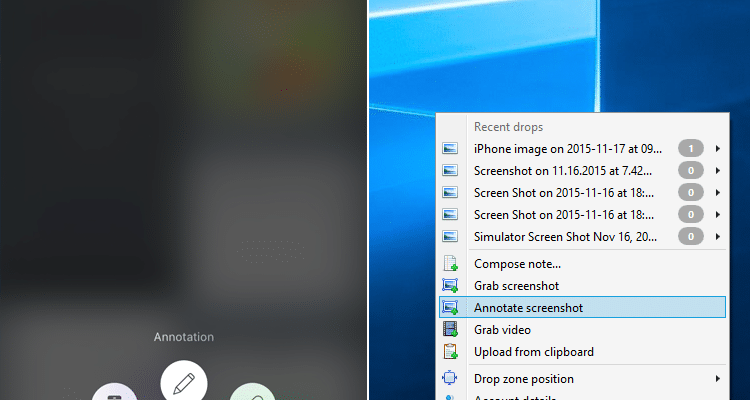Expand submenu arrow for Screenshot on 11.16.2015

tap(718, 171)
